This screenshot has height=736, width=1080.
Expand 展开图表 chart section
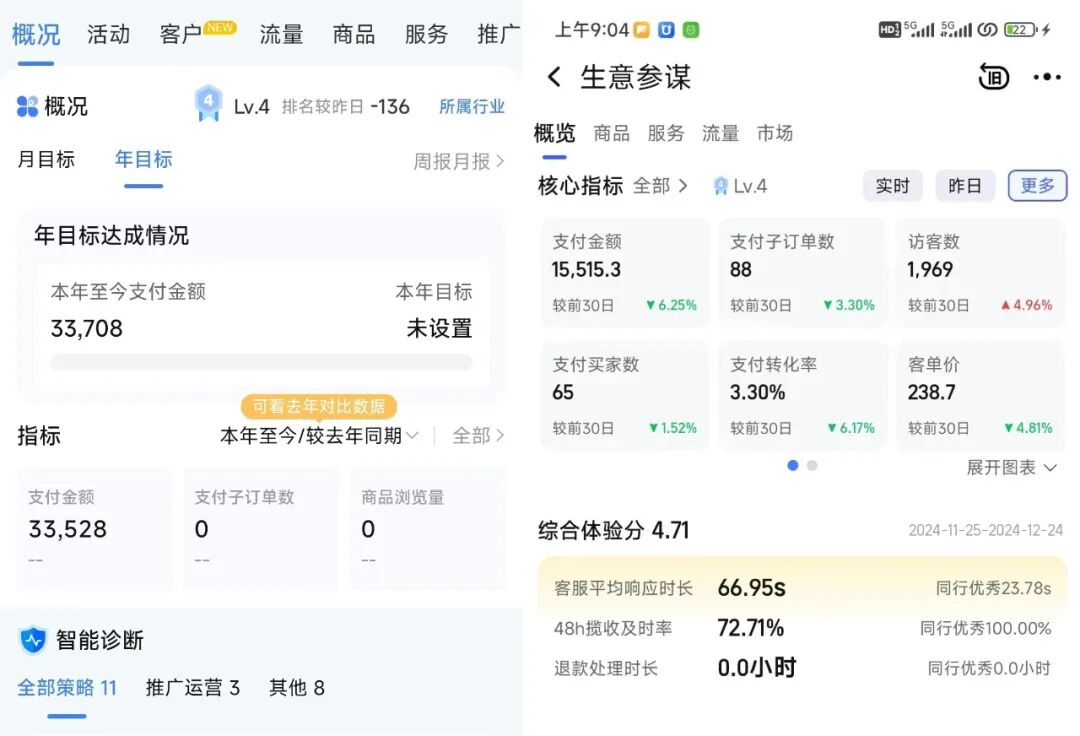(x=1011, y=467)
